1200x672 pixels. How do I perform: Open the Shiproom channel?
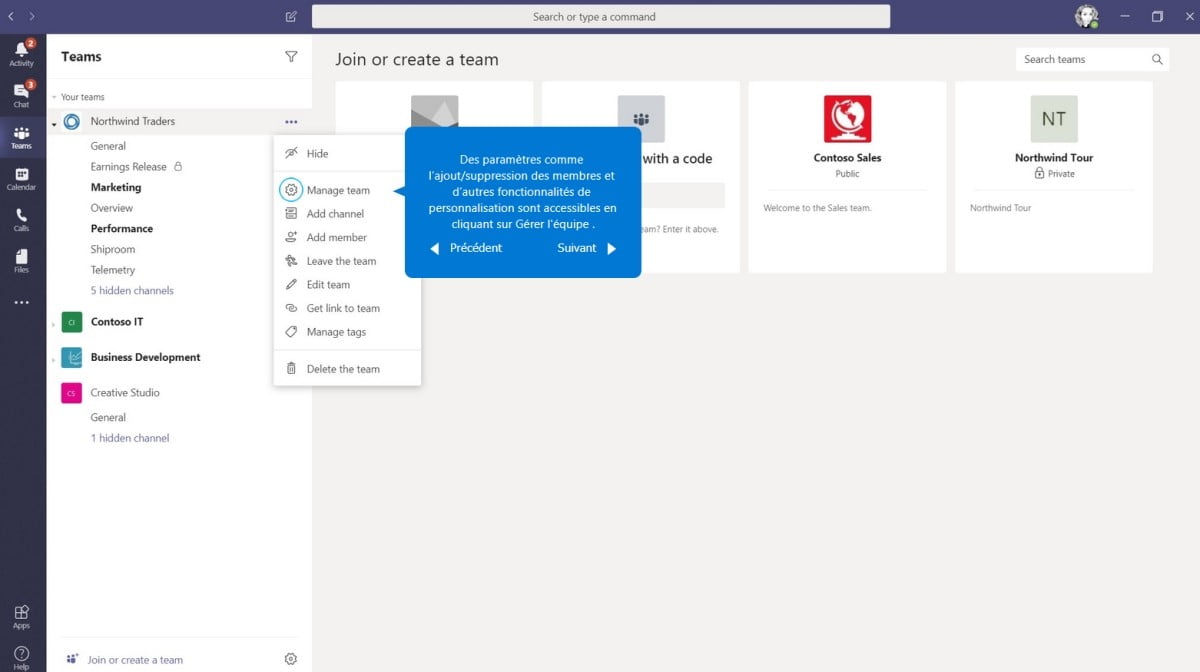pyautogui.click(x=113, y=249)
